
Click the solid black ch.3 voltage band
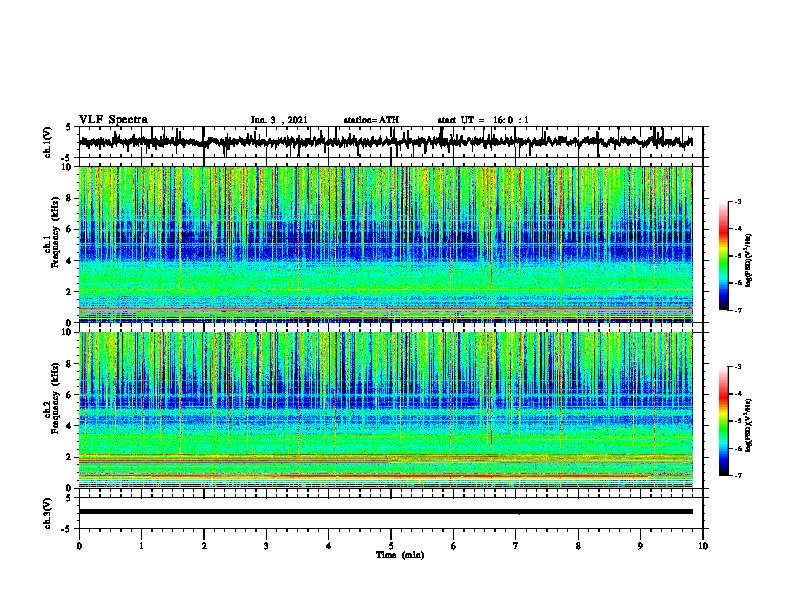(x=385, y=512)
